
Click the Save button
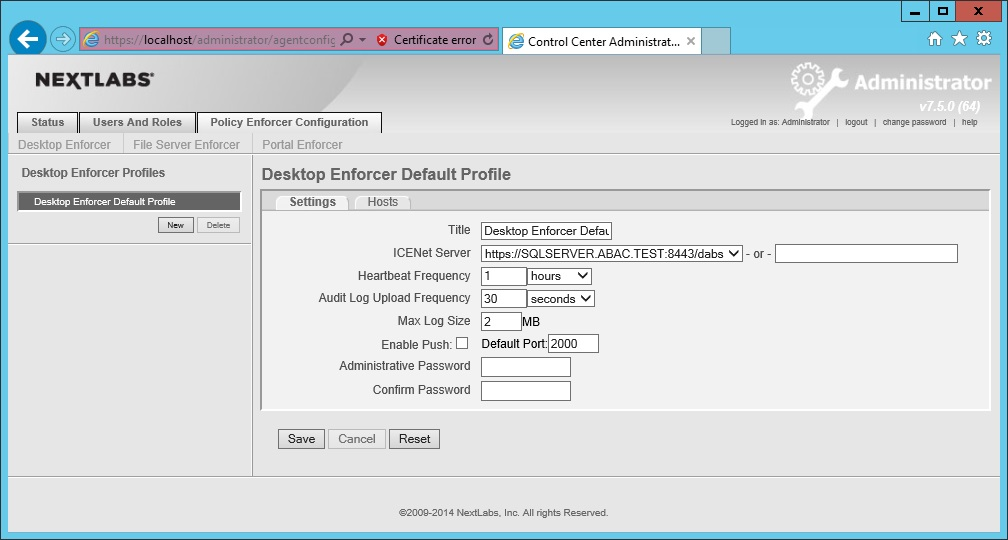point(302,439)
